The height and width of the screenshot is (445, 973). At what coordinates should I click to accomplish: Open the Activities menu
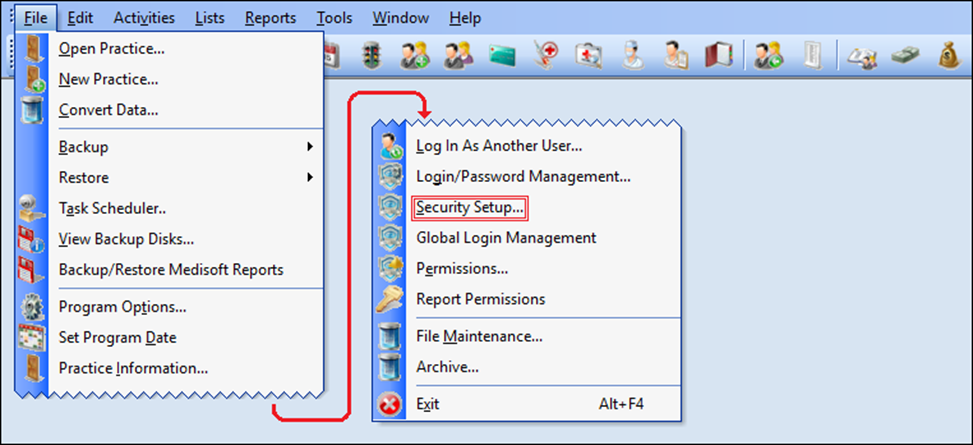[144, 18]
